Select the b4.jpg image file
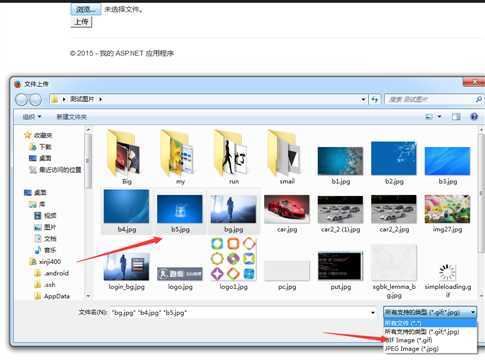Viewport: 485px width, 360px height. click(127, 211)
